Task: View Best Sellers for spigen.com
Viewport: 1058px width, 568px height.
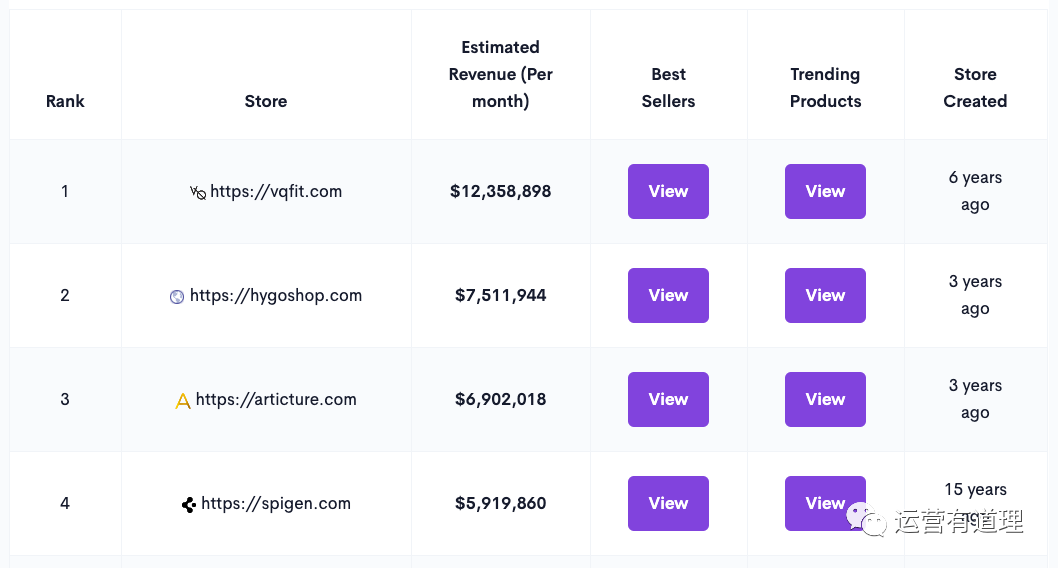Action: tap(668, 503)
